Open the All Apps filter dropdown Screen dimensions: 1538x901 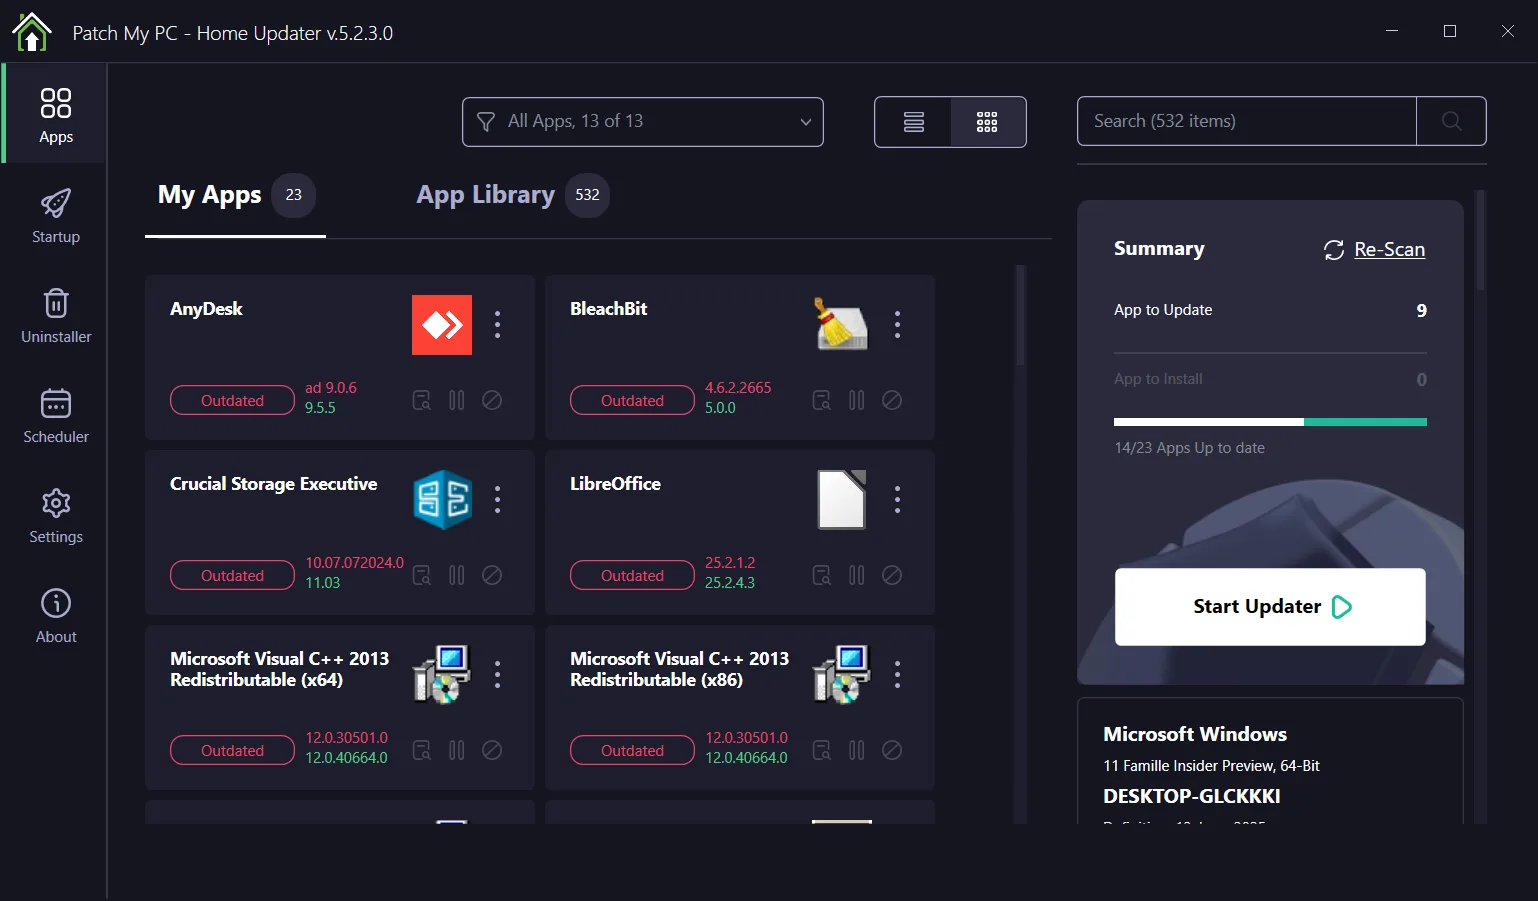point(642,121)
